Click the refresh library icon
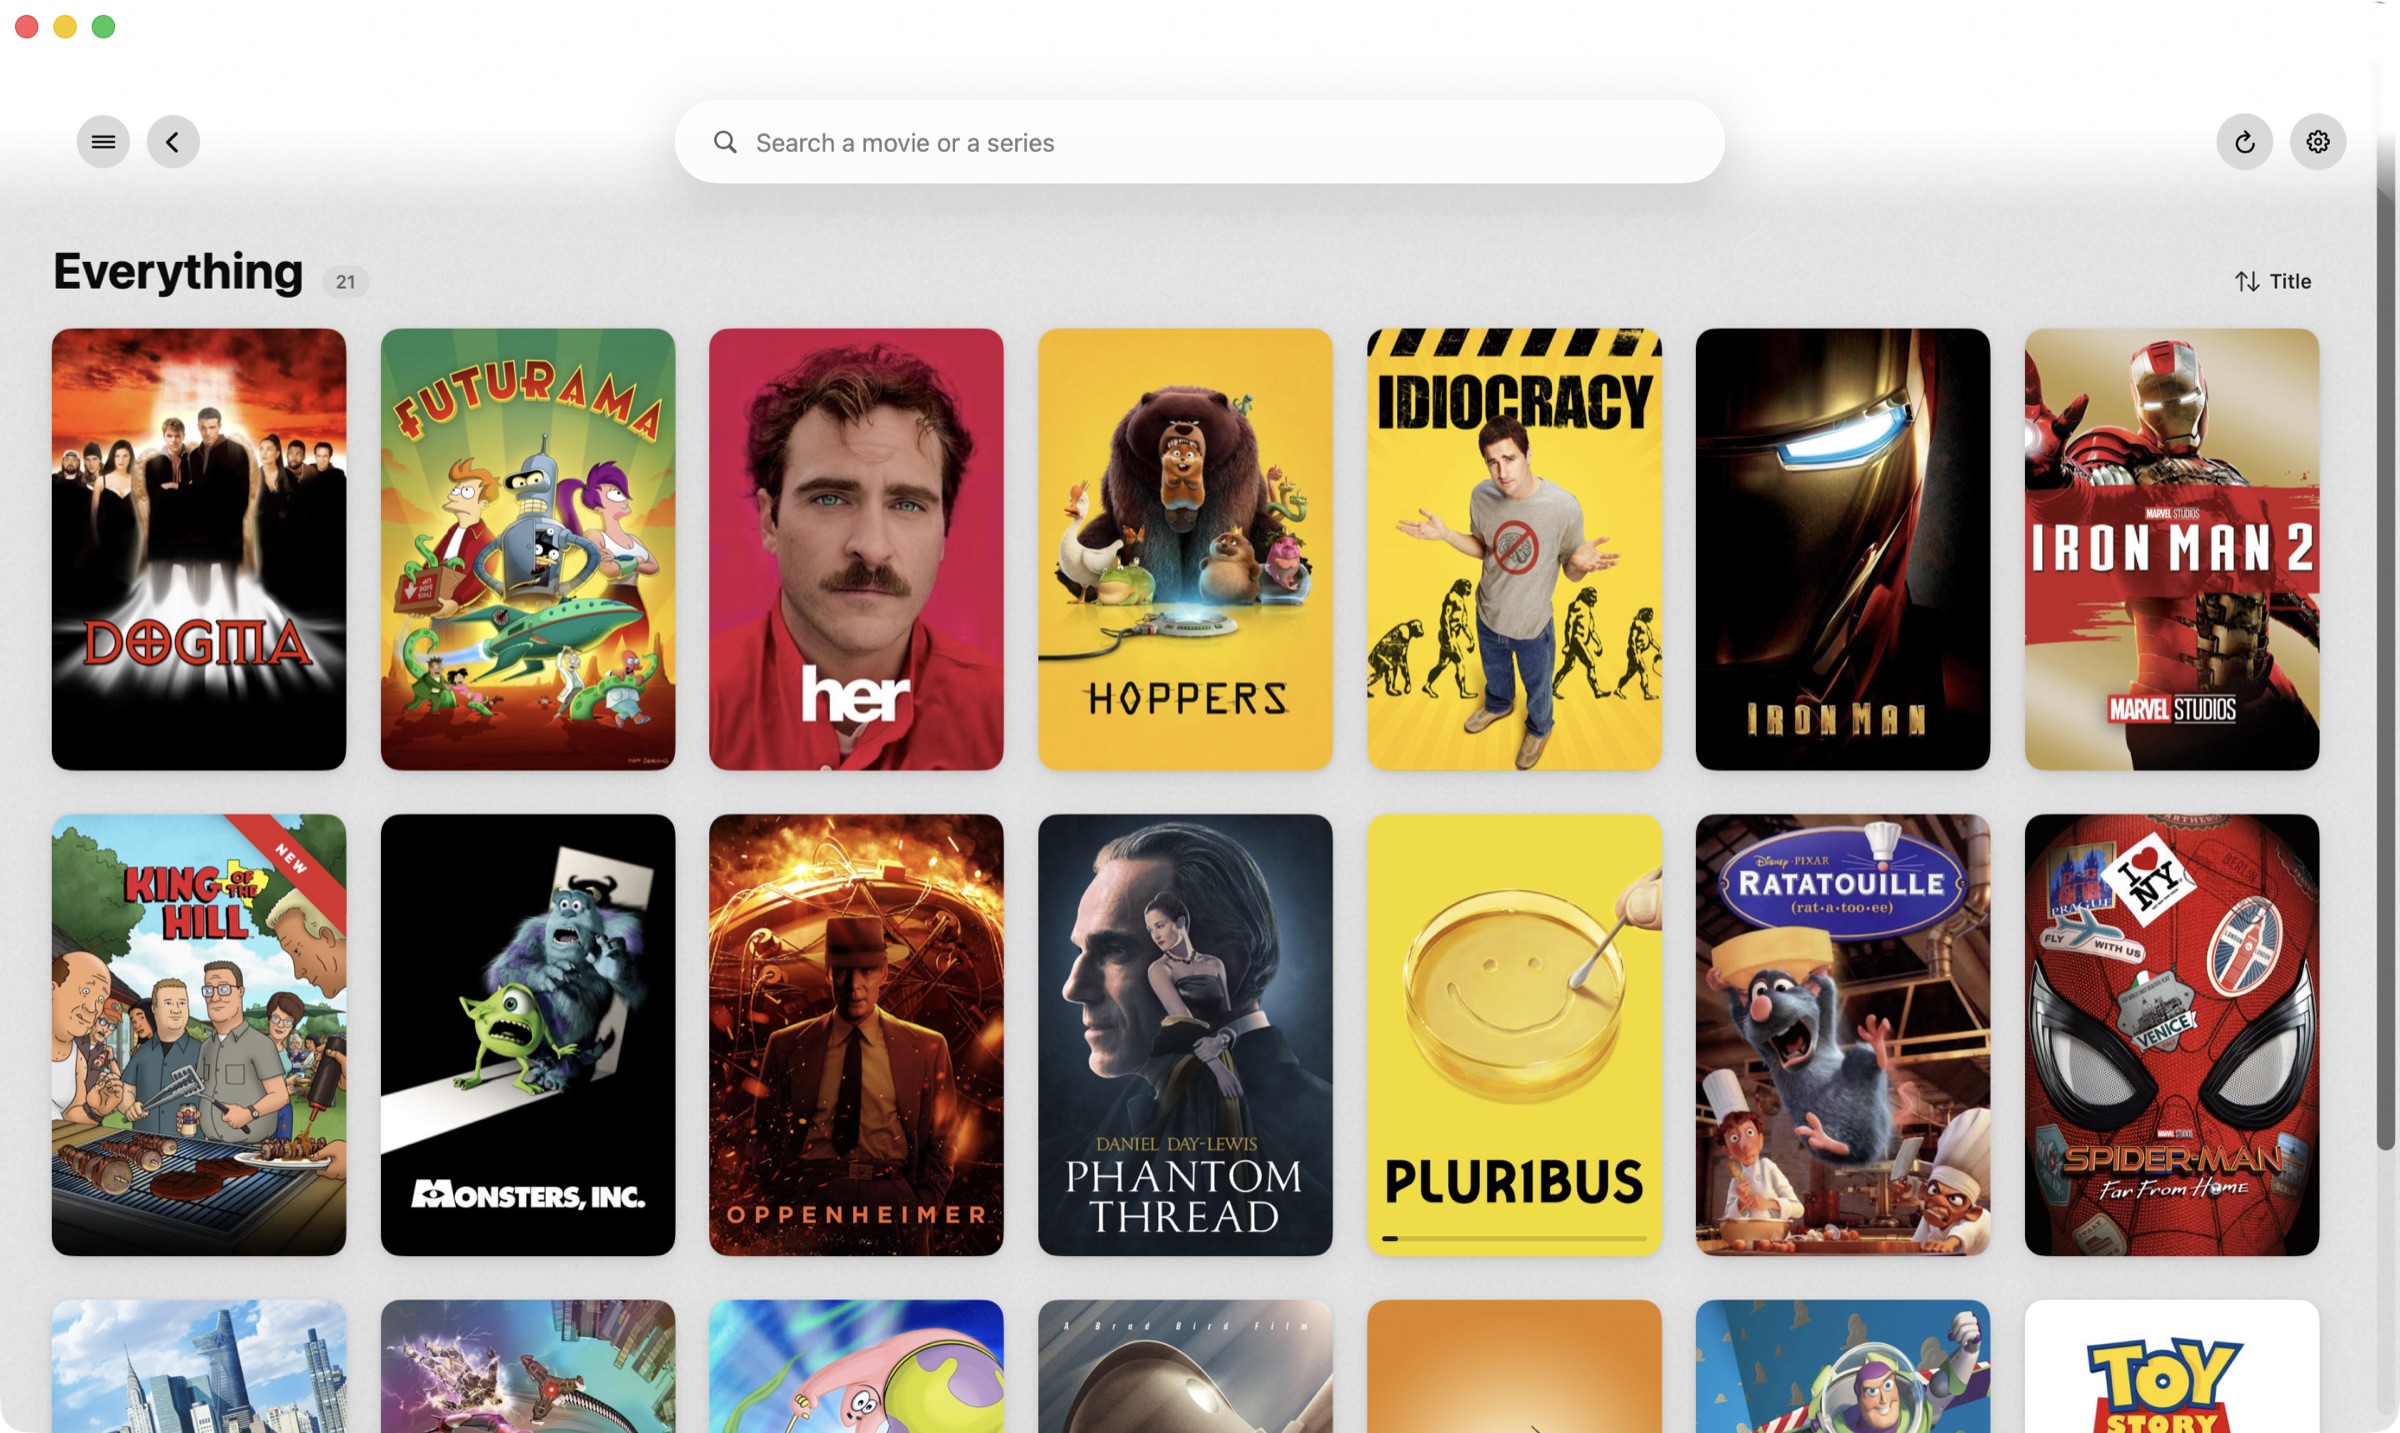This screenshot has height=1433, width=2400. pyautogui.click(x=2244, y=142)
